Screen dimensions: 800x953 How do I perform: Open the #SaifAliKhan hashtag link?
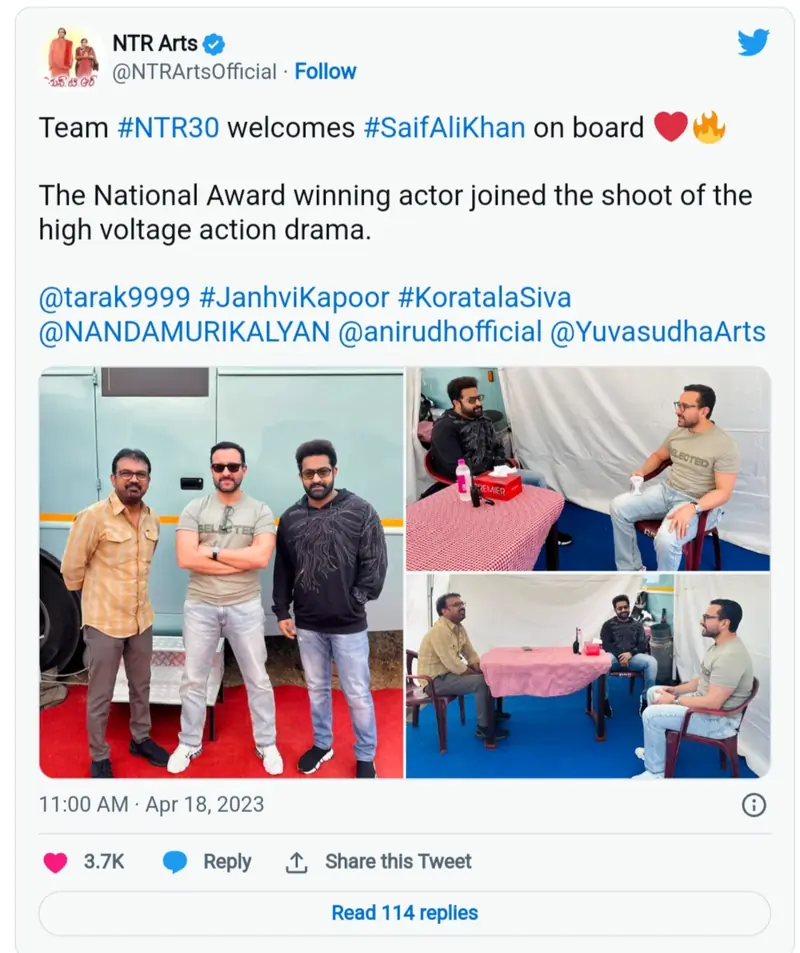click(444, 128)
